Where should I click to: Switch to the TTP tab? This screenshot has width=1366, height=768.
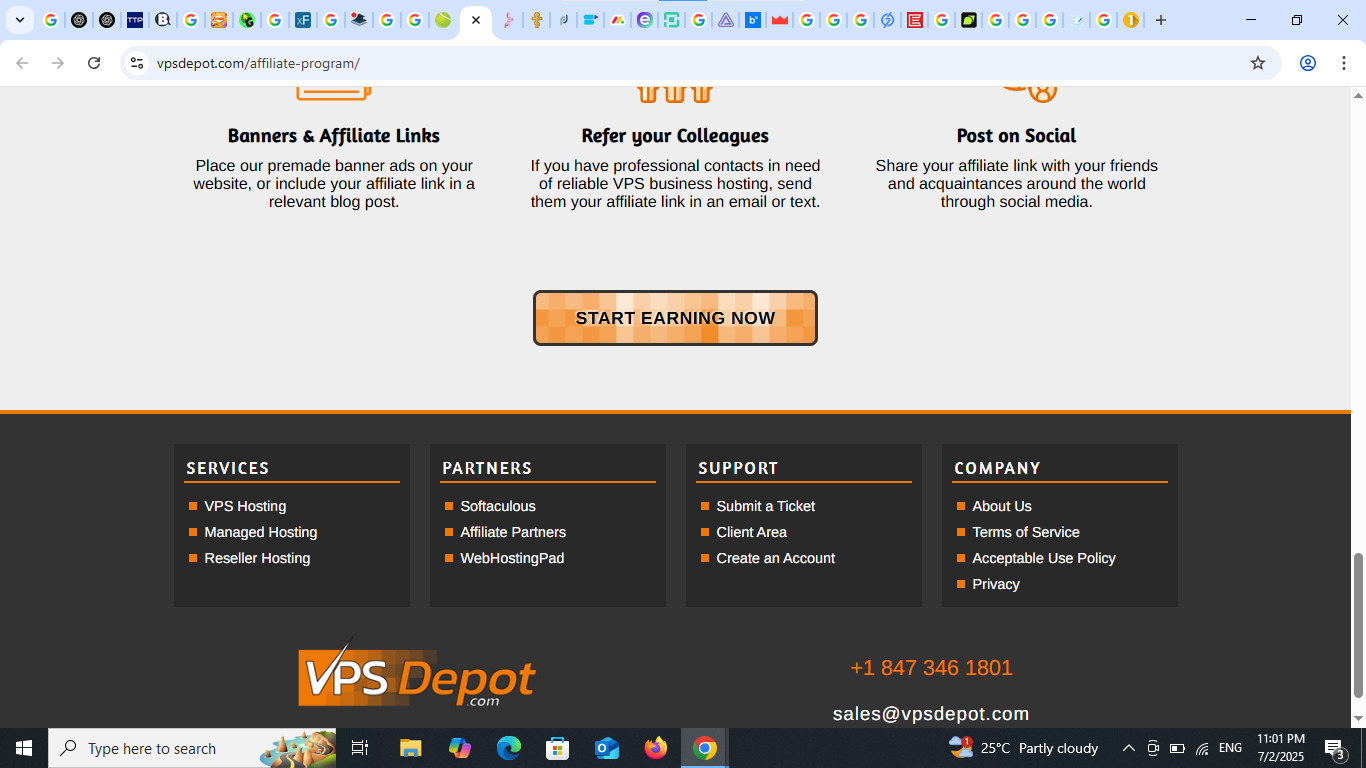(134, 20)
